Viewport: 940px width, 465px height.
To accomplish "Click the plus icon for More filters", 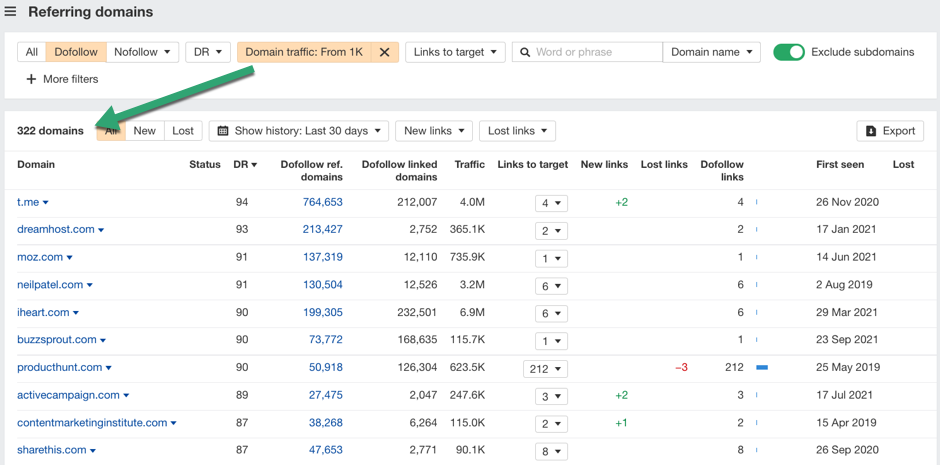I will pos(32,79).
